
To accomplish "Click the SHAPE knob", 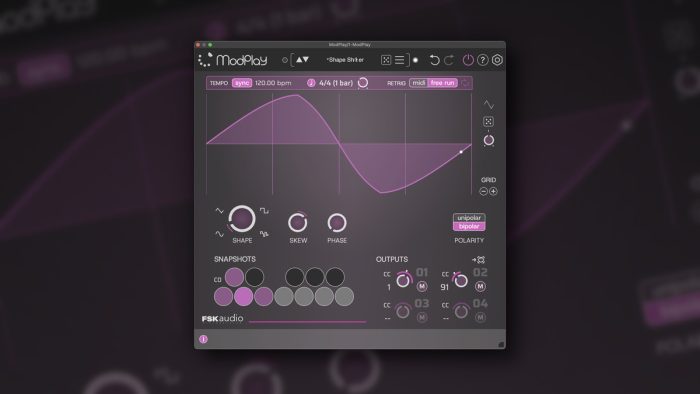I will tap(242, 219).
